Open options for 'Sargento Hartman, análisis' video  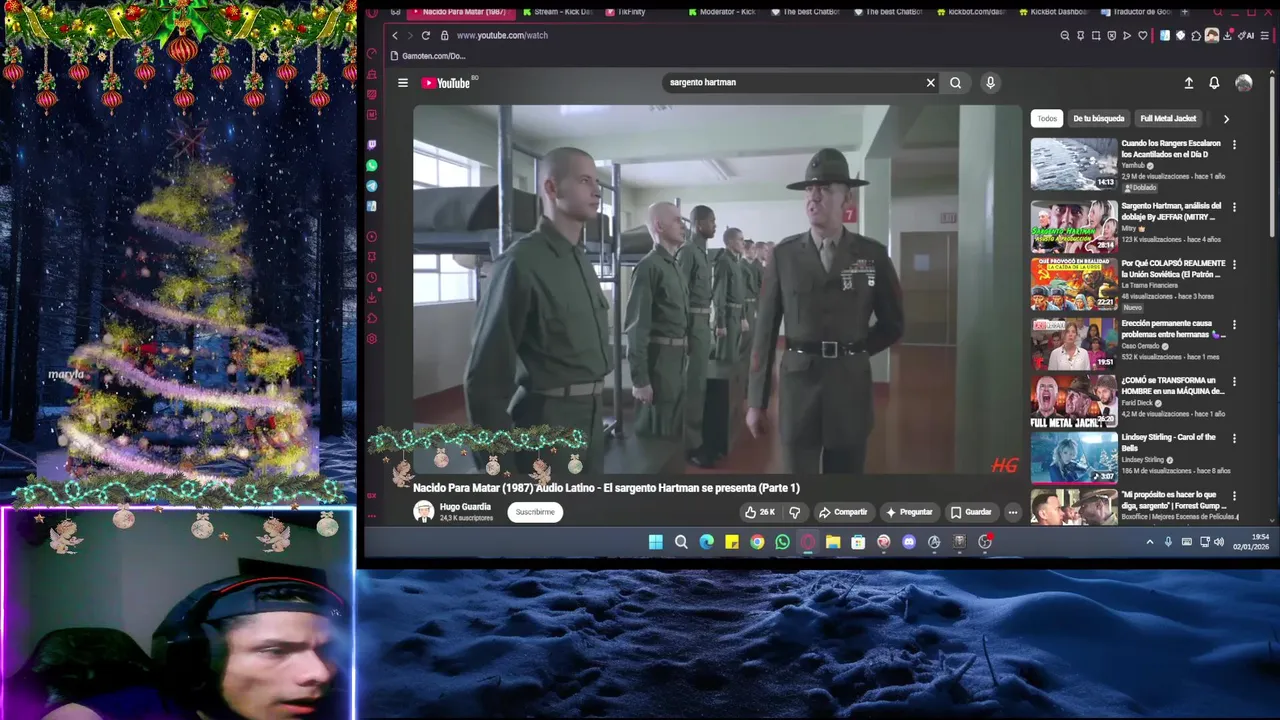point(1234,207)
